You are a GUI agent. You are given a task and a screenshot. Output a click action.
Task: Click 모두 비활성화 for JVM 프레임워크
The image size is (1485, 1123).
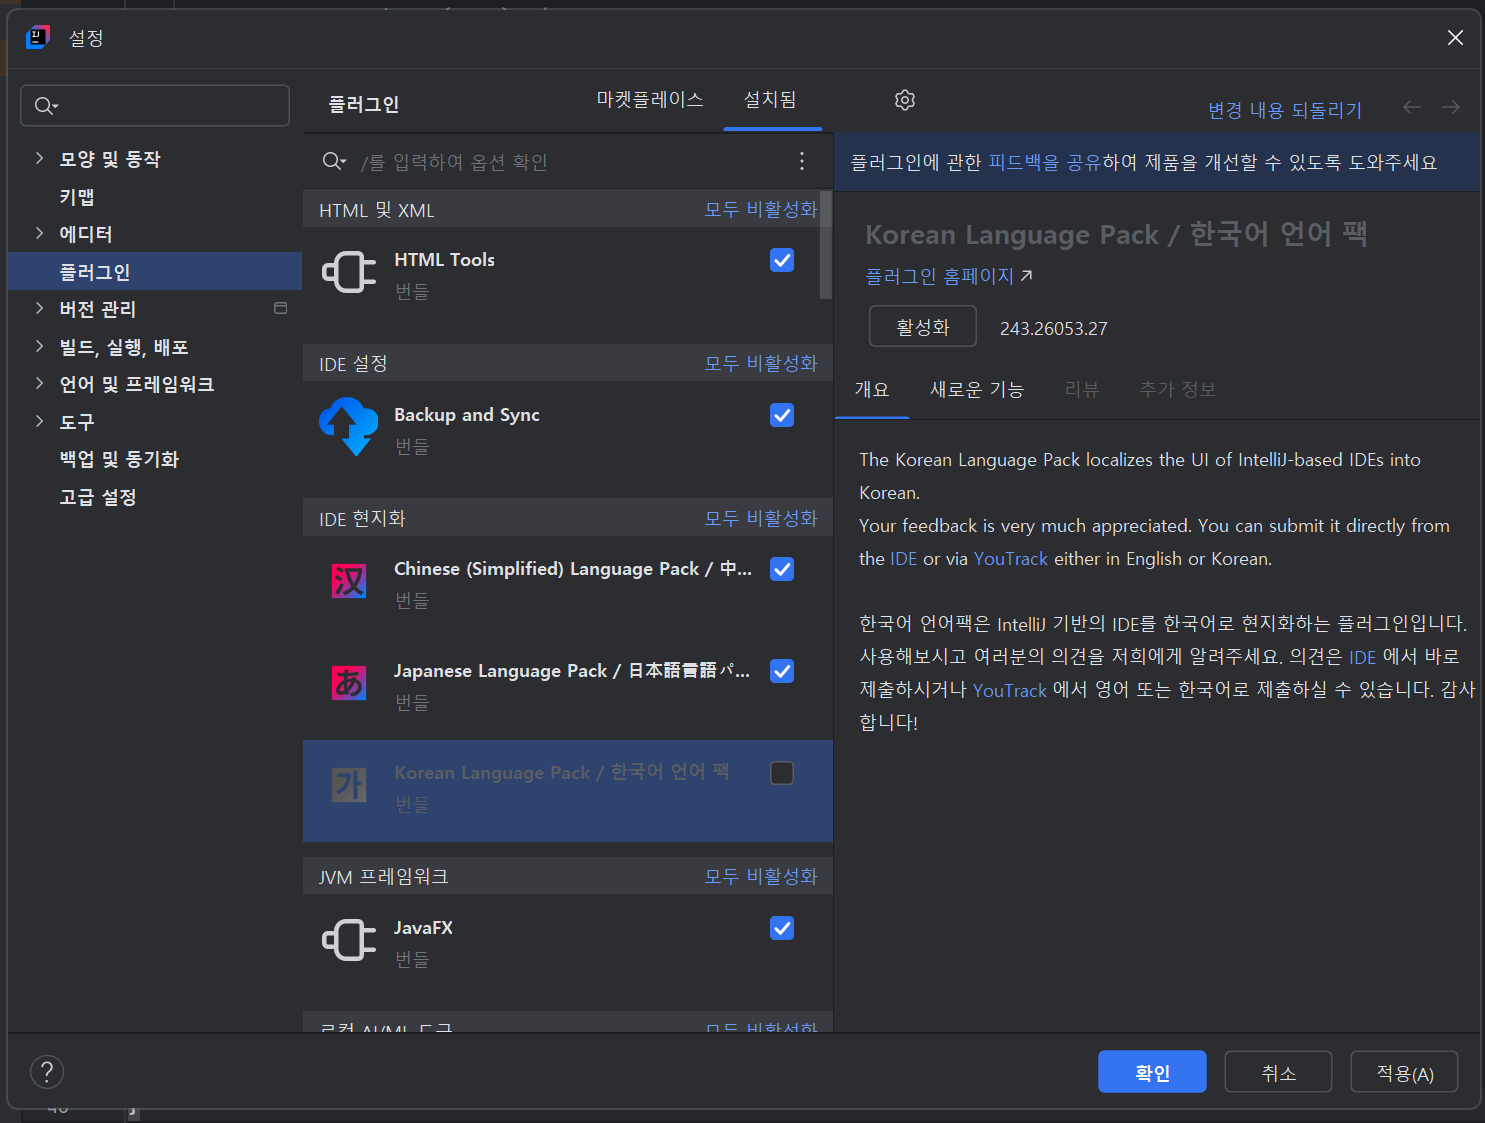[761, 876]
